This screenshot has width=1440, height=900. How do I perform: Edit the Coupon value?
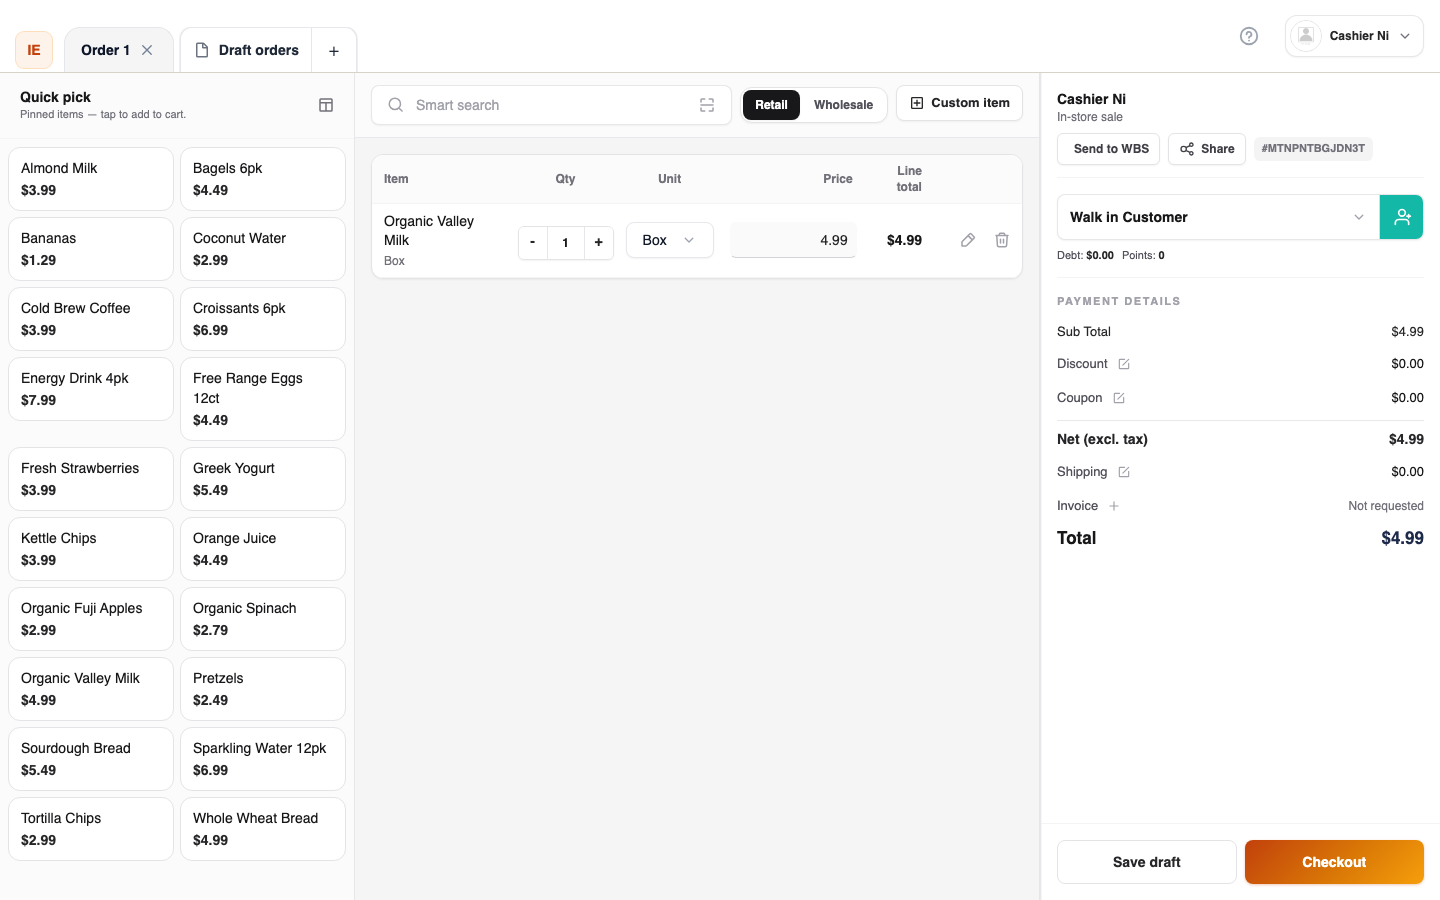coord(1119,398)
